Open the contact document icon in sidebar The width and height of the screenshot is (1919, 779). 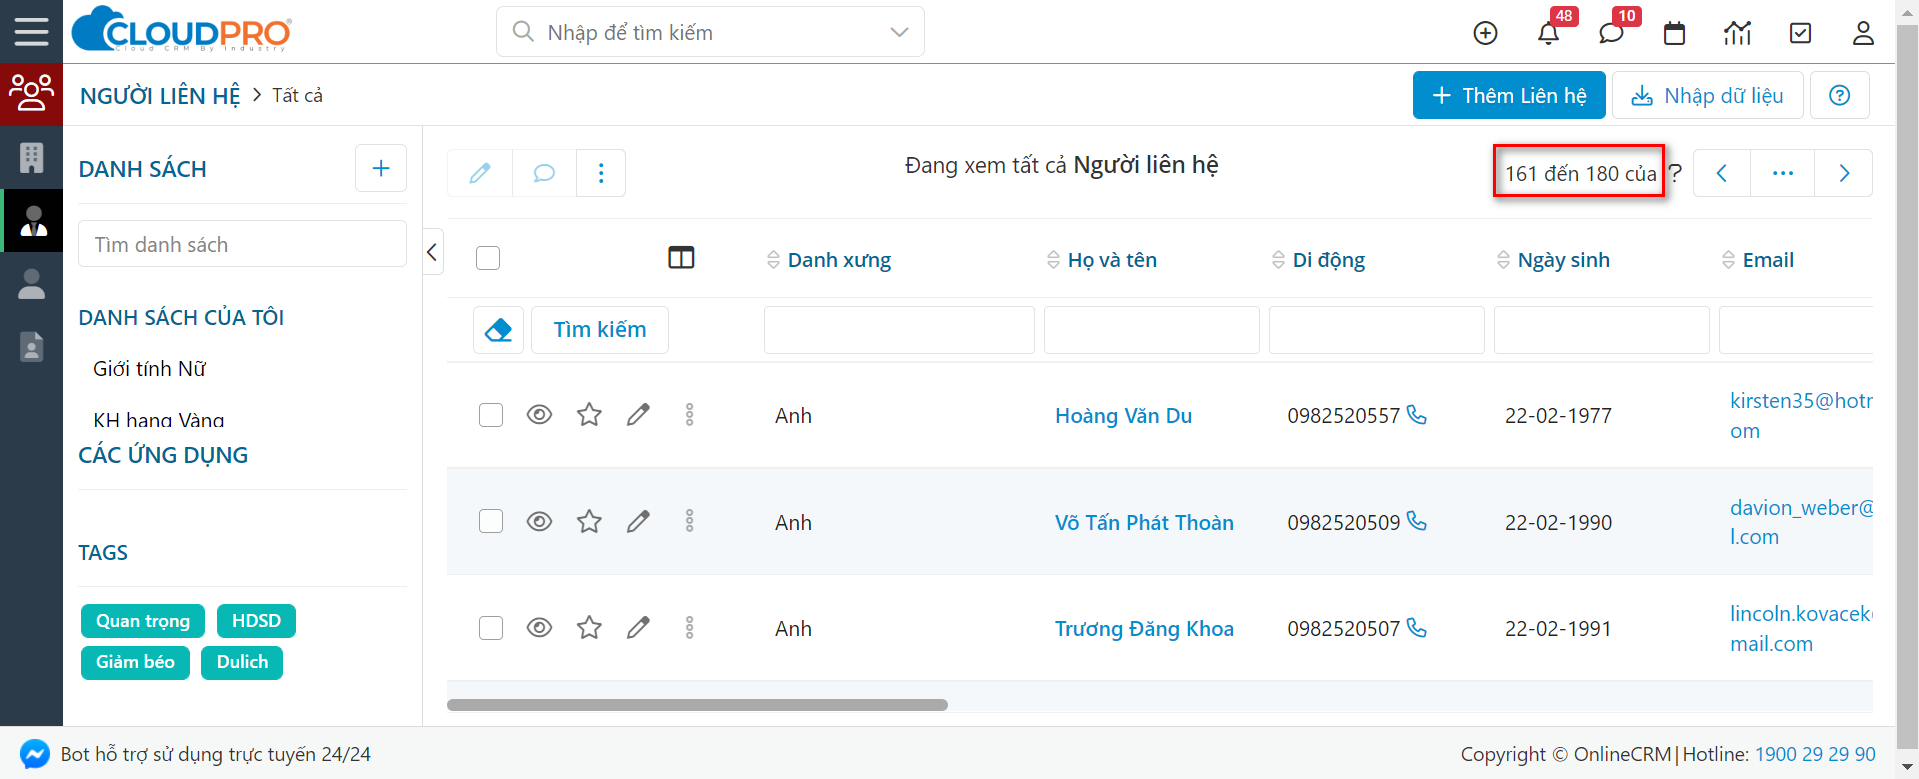click(x=31, y=346)
